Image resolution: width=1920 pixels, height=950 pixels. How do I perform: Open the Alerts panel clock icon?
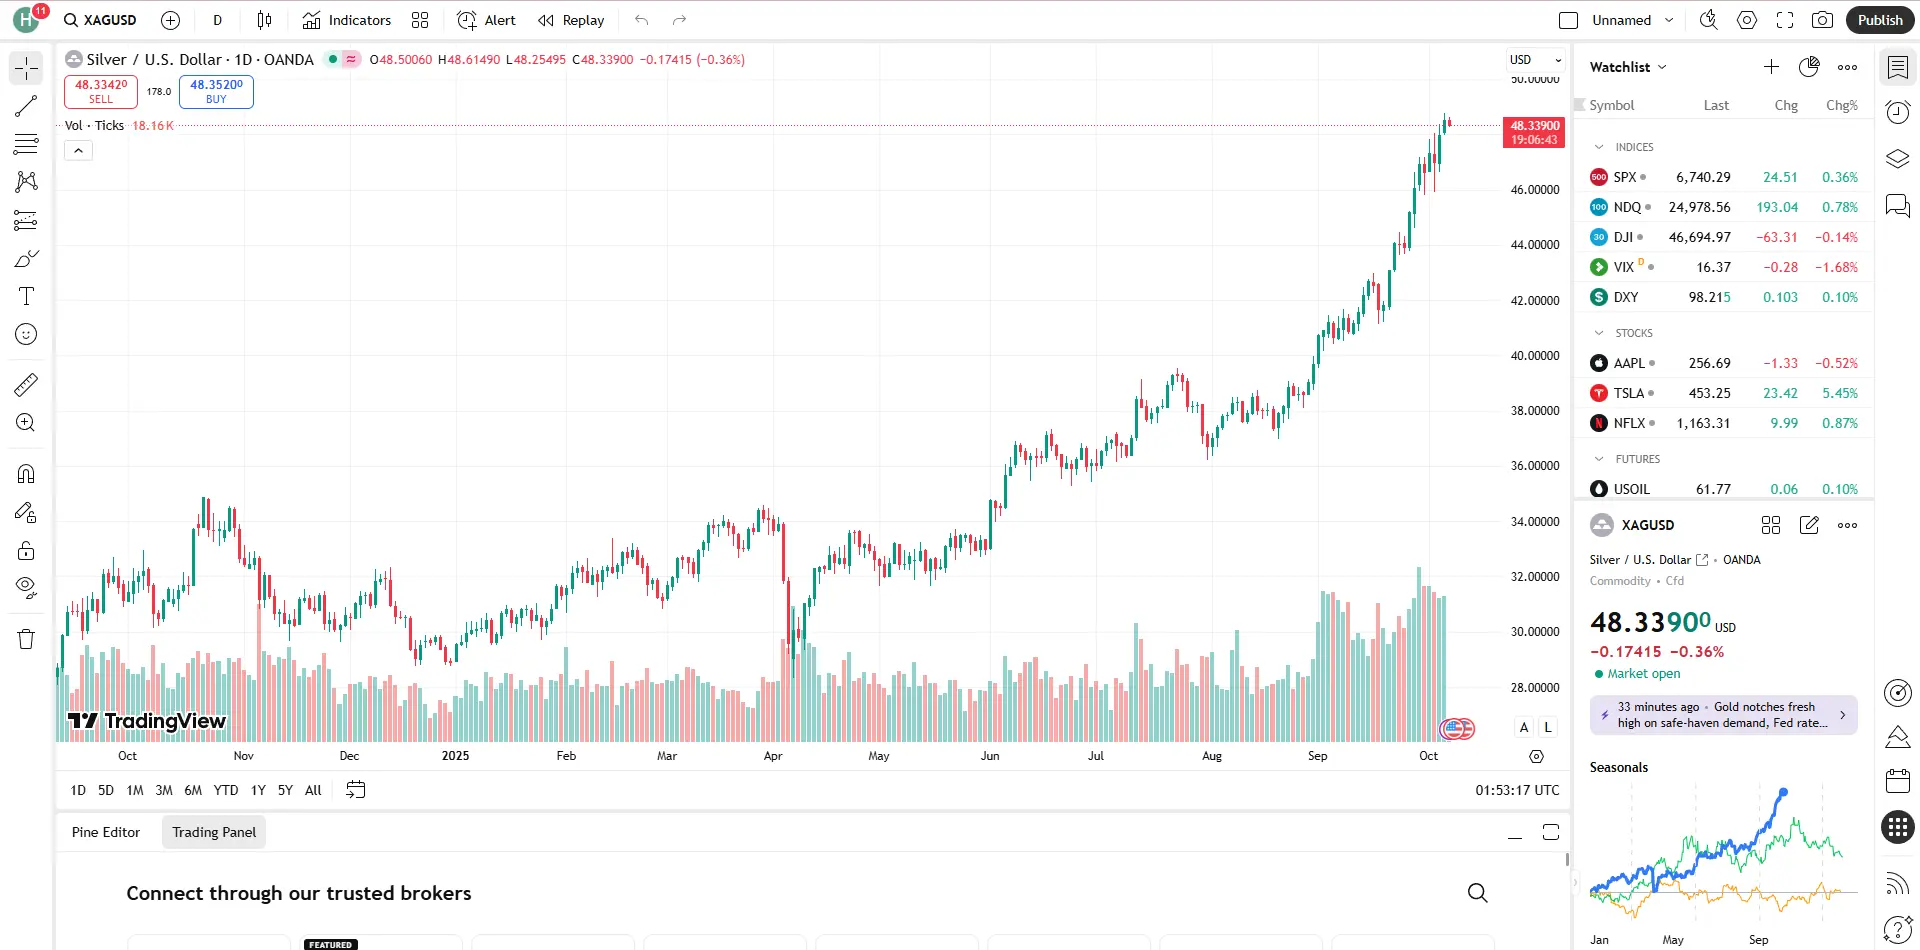point(1897,112)
